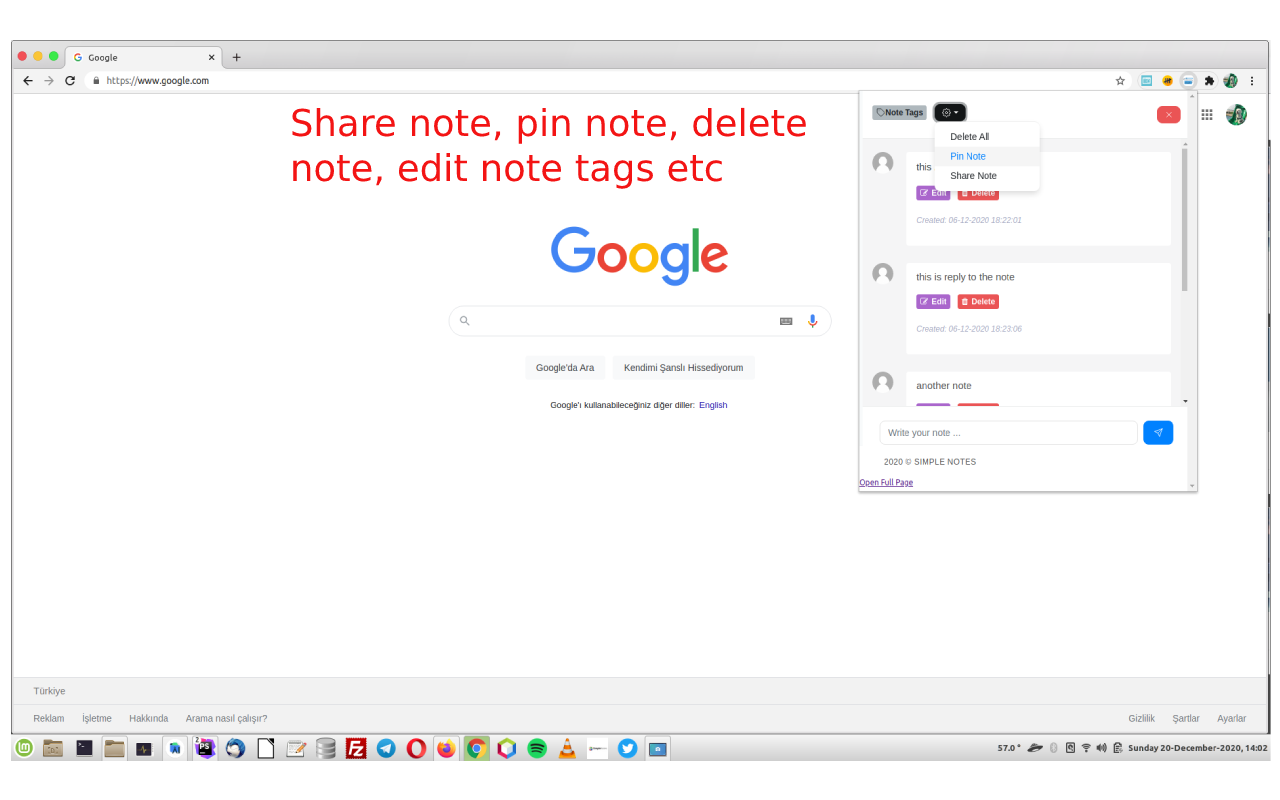The image size is (1280, 800).
Task: Open the Şartlar footer link
Action: pyautogui.click(x=1186, y=718)
